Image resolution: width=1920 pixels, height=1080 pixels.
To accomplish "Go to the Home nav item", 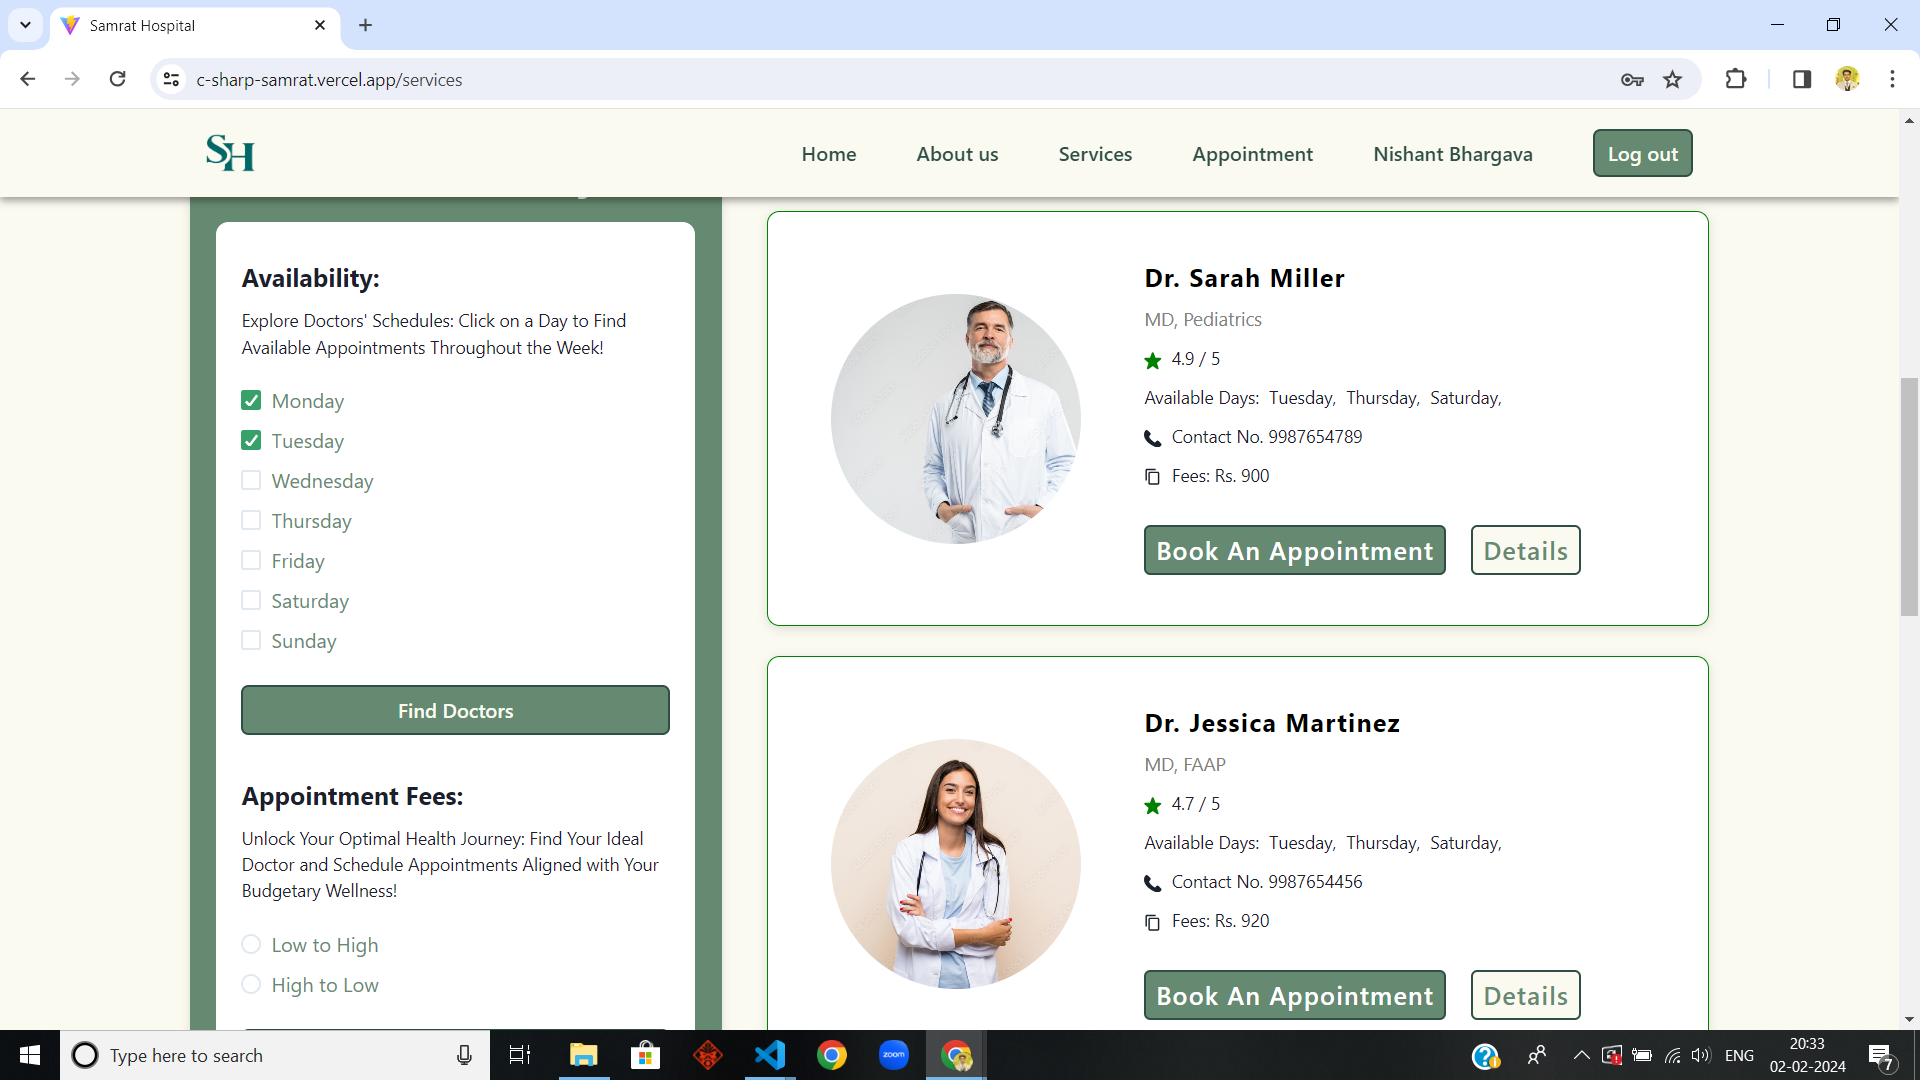I will 829,154.
